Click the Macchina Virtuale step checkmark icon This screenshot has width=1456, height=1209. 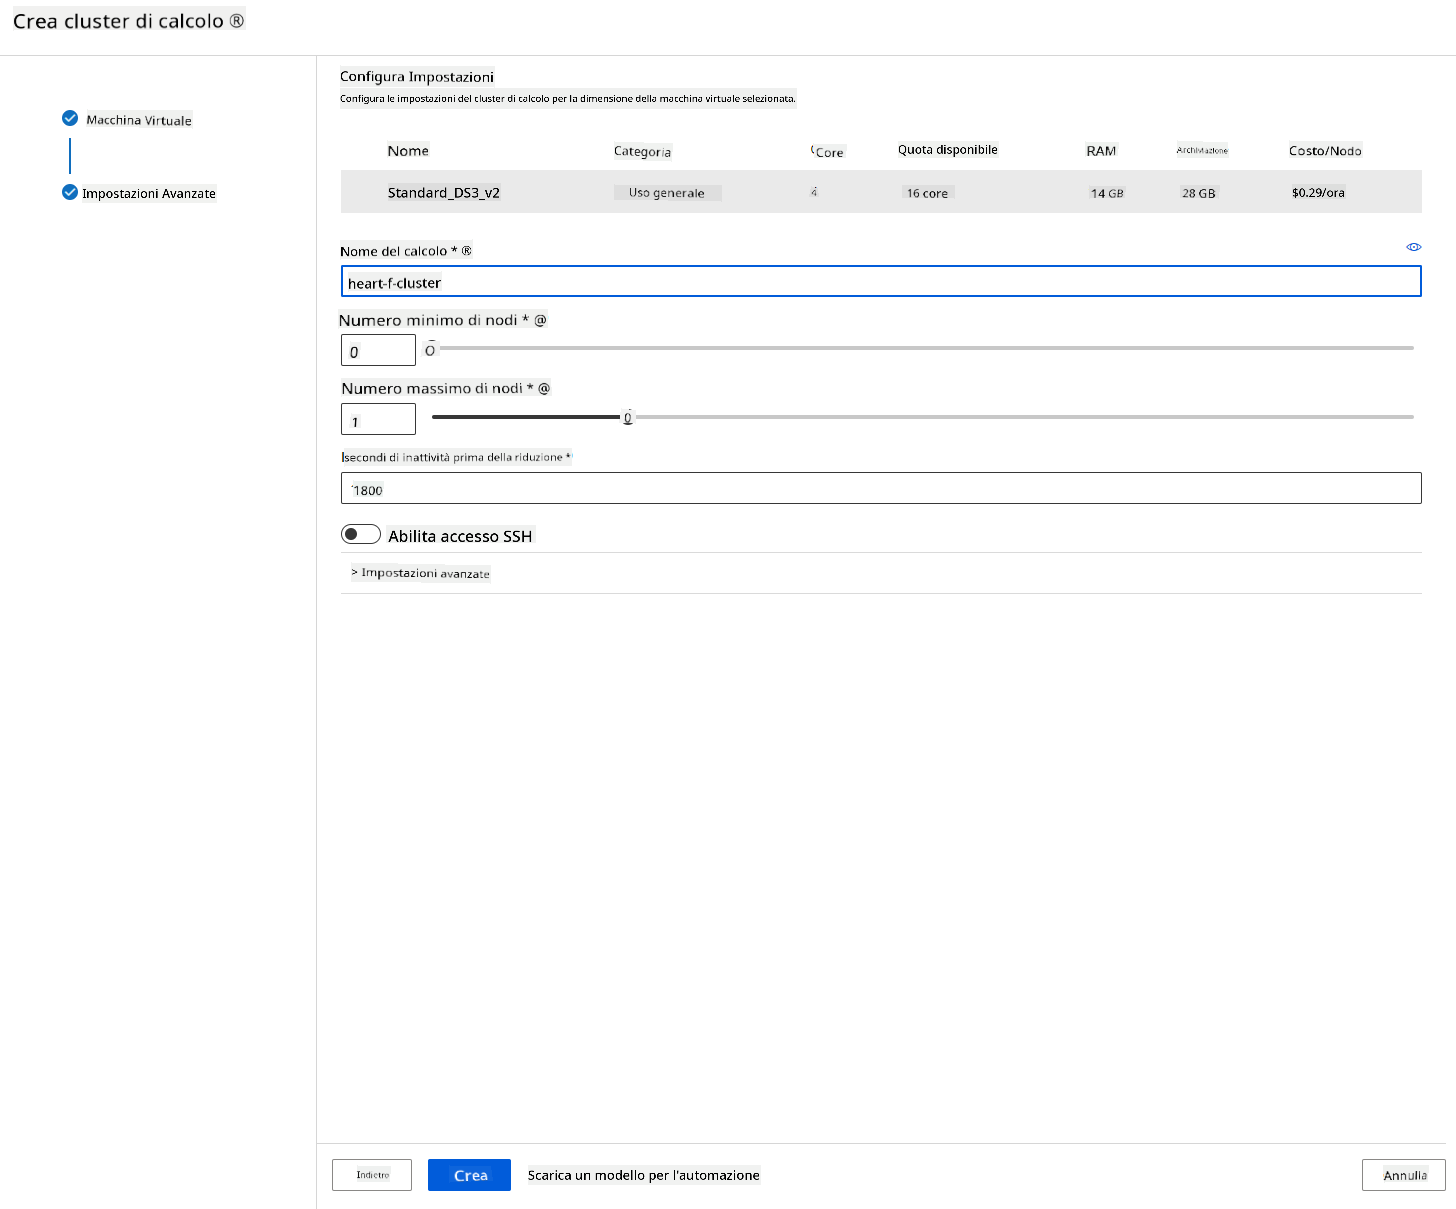(x=70, y=118)
